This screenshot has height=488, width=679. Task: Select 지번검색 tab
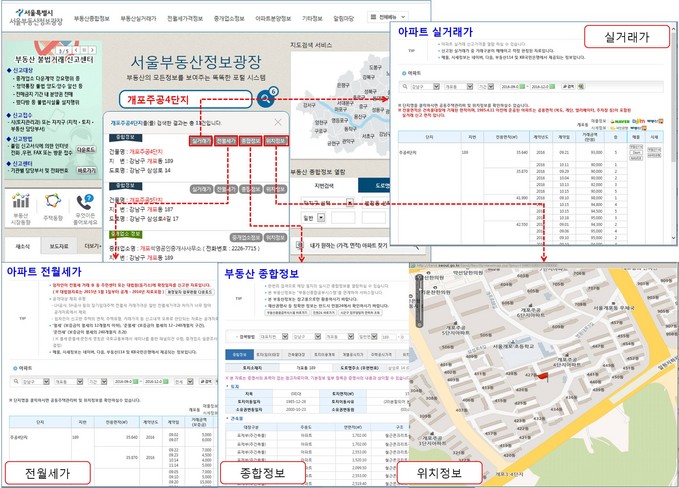tap(324, 186)
